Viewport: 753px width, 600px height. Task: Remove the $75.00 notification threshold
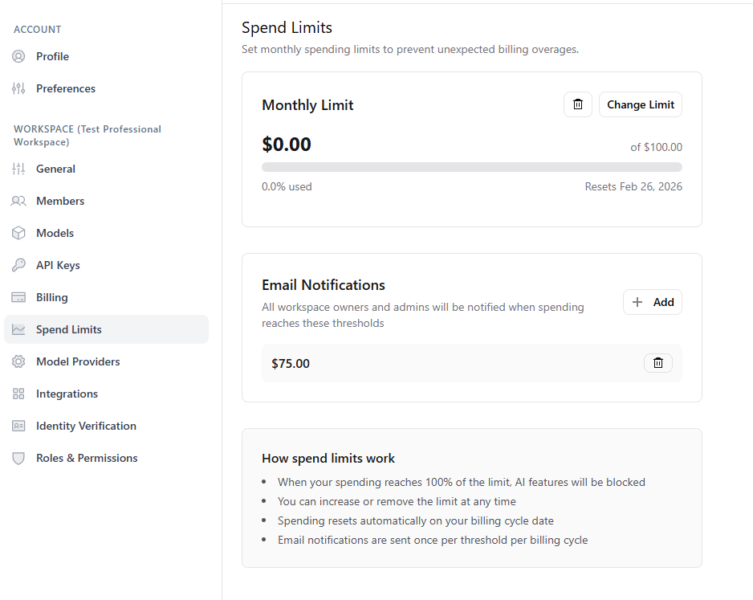coord(657,363)
